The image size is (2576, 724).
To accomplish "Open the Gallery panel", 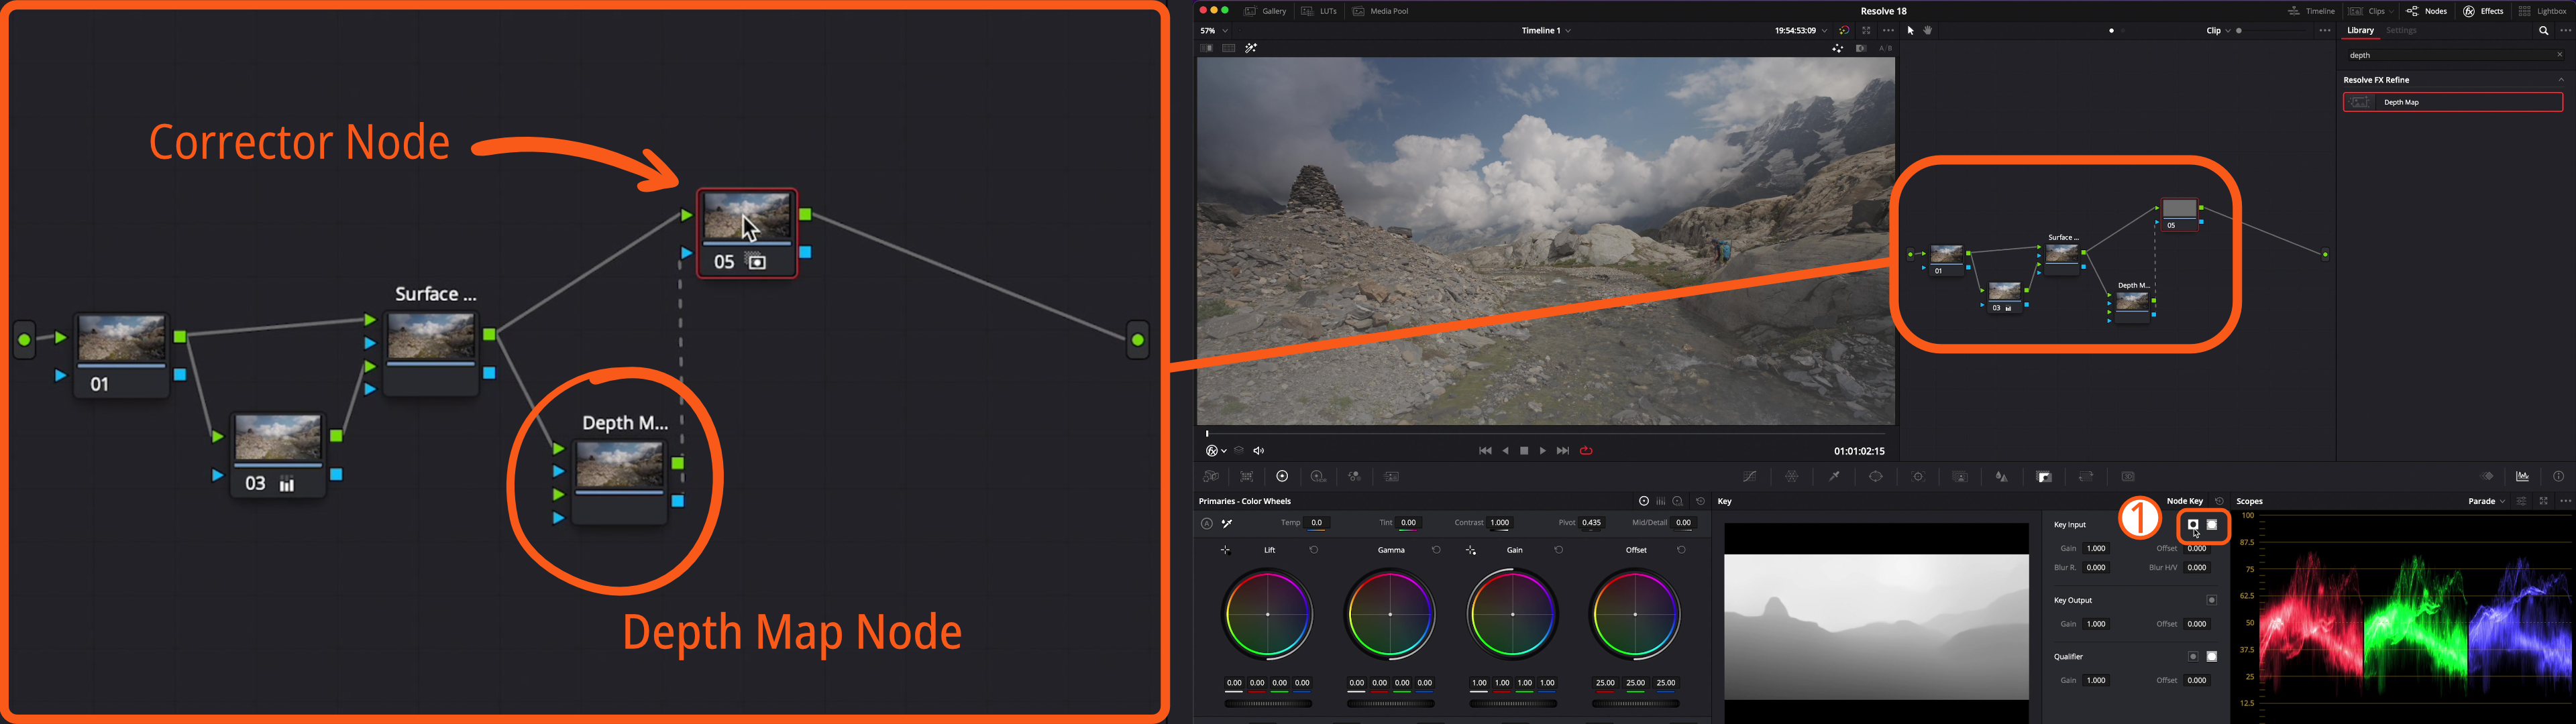I will (x=1265, y=11).
